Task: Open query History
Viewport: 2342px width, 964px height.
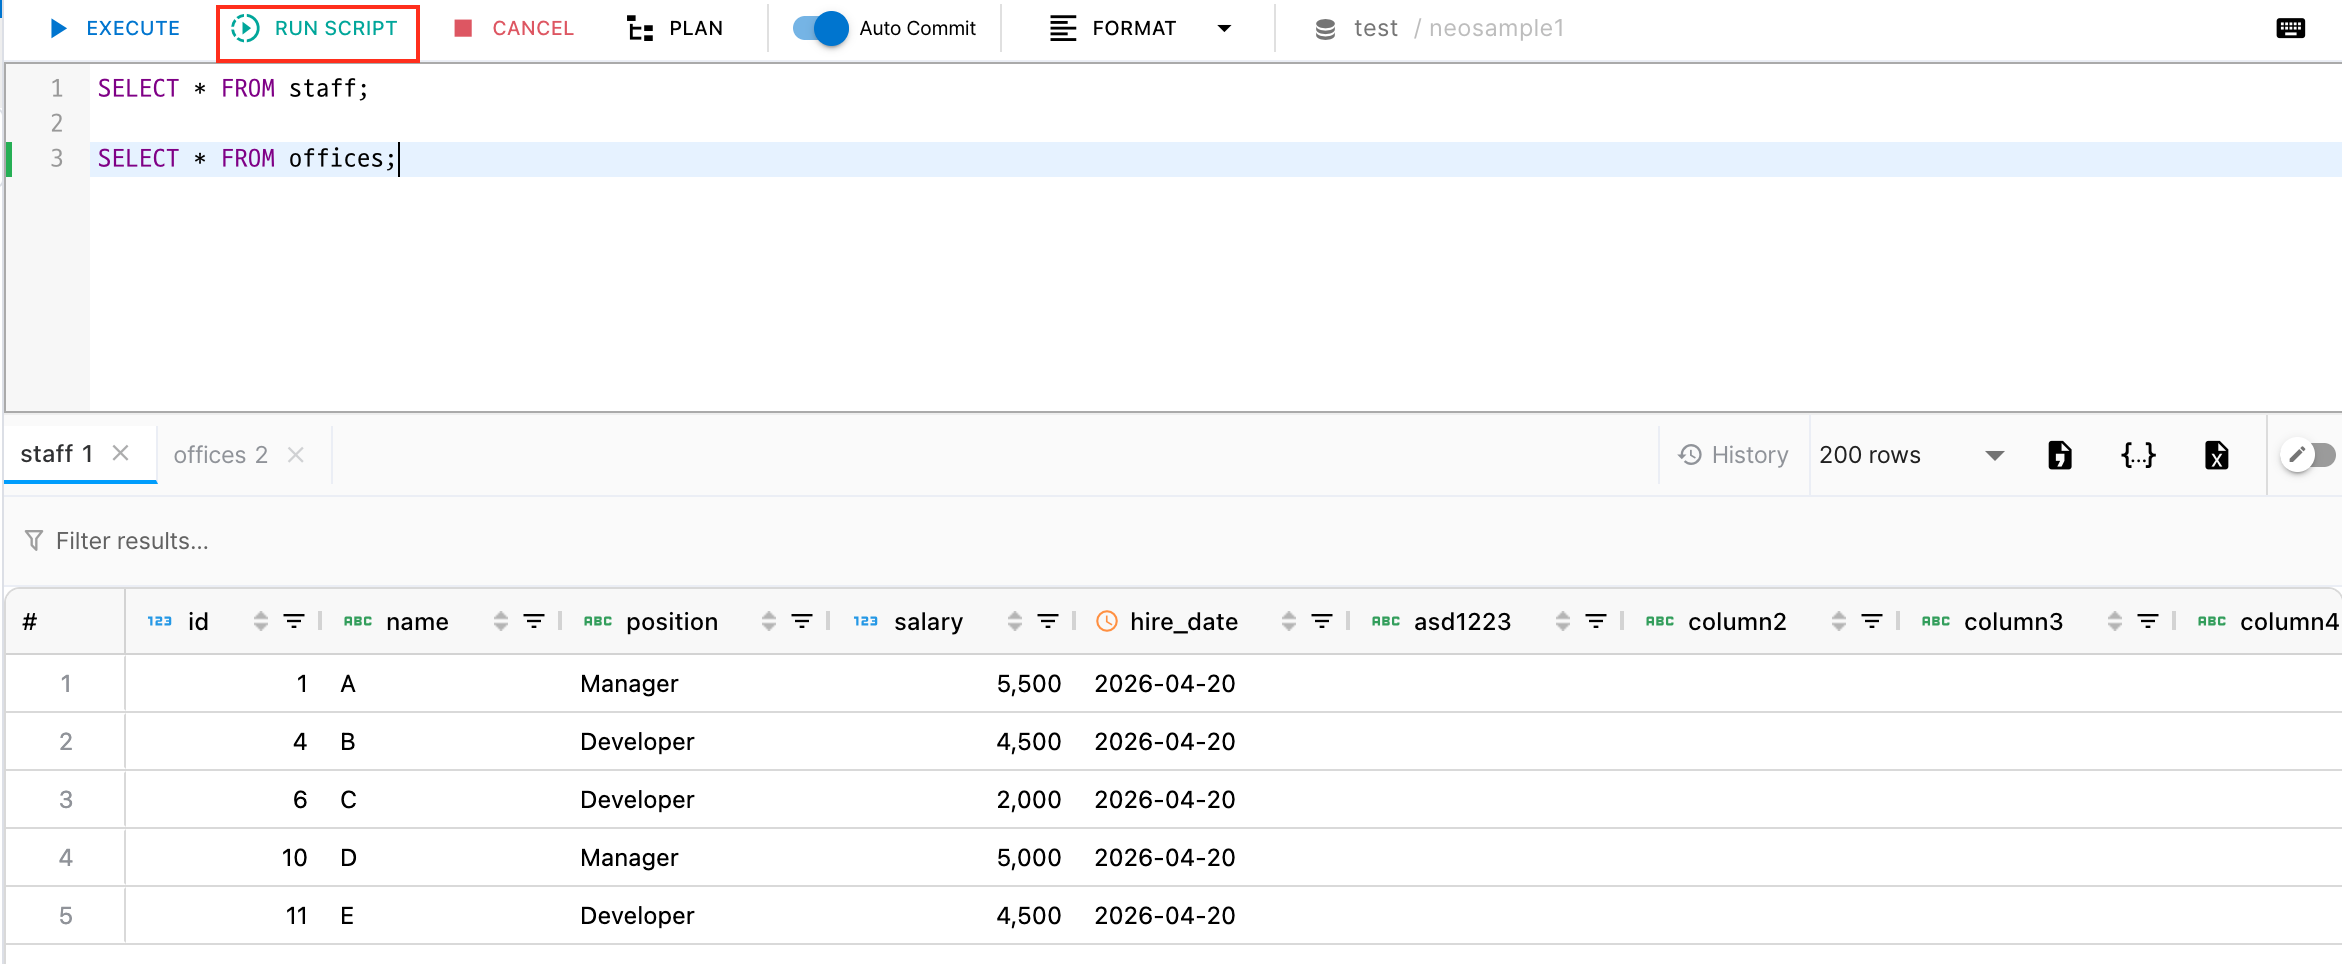Action: (x=1734, y=455)
